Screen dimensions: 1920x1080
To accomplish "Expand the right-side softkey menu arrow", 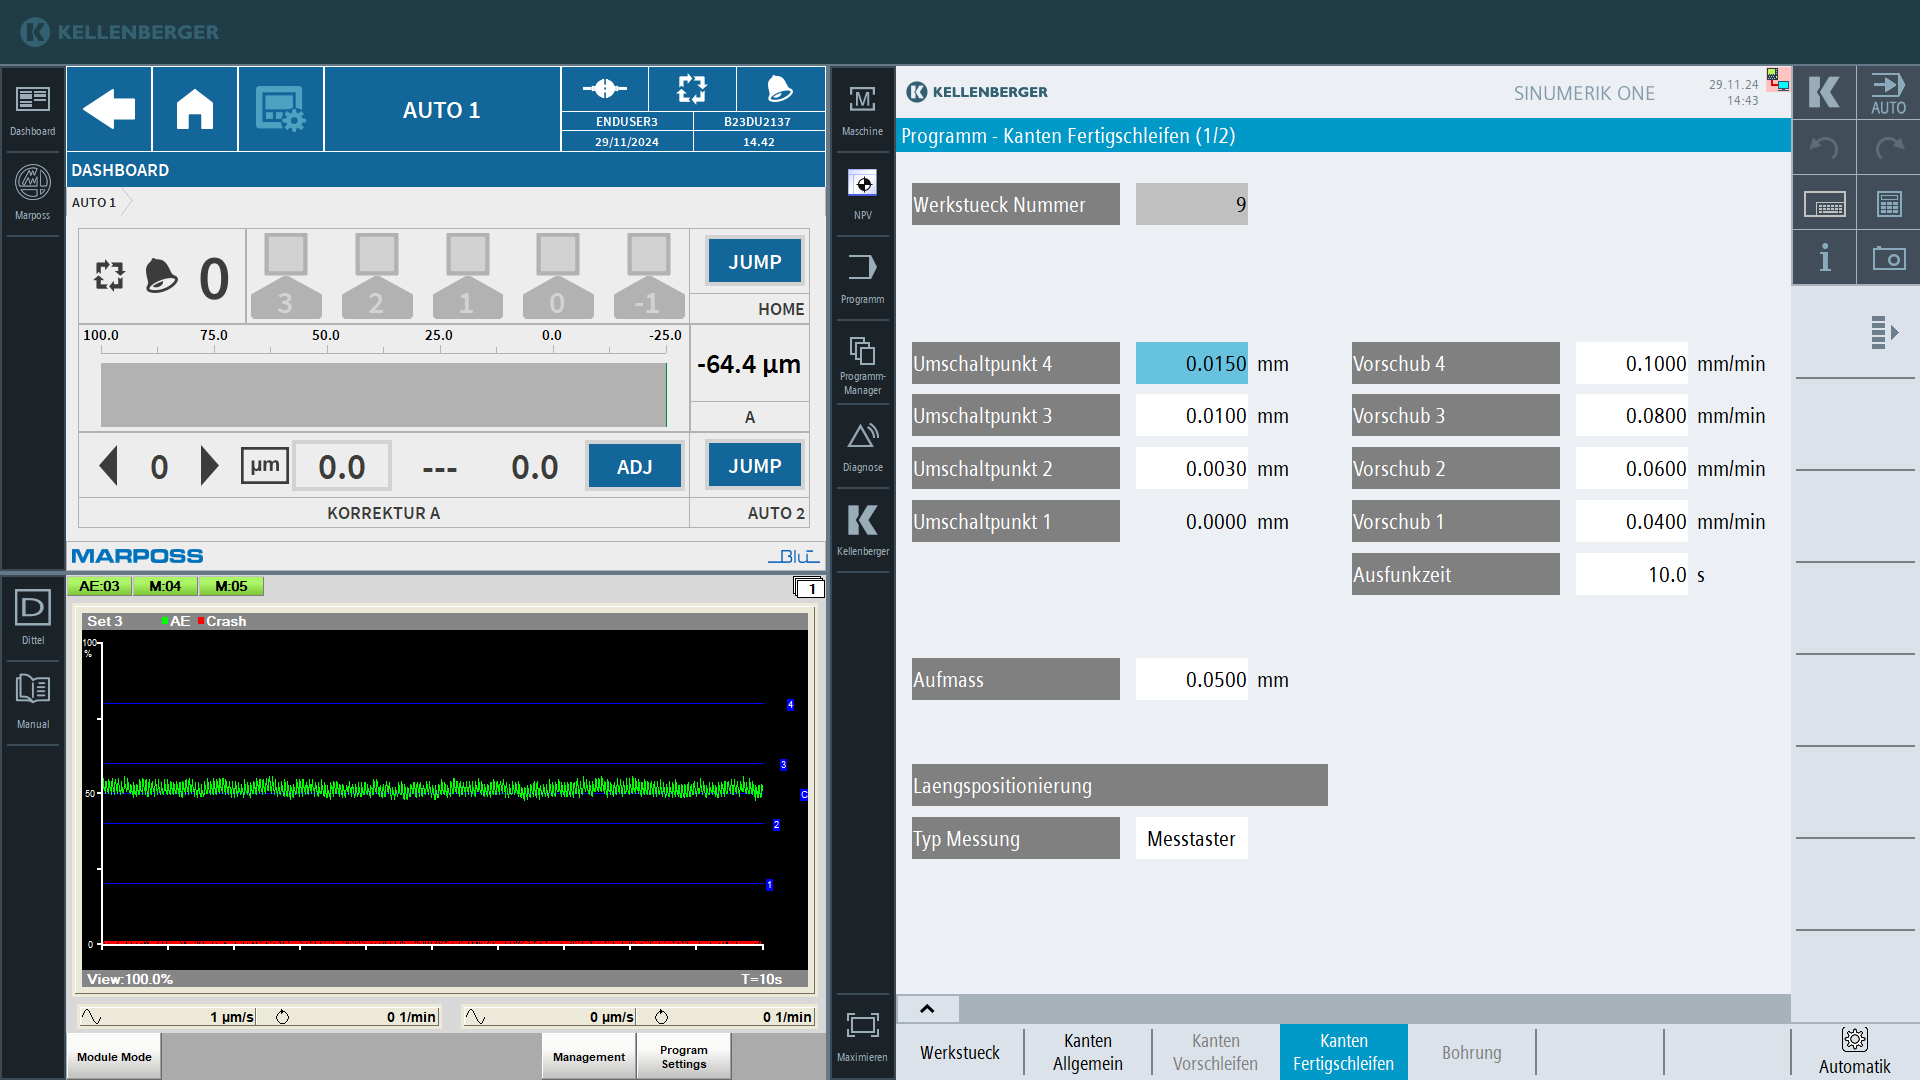I will tap(1884, 332).
